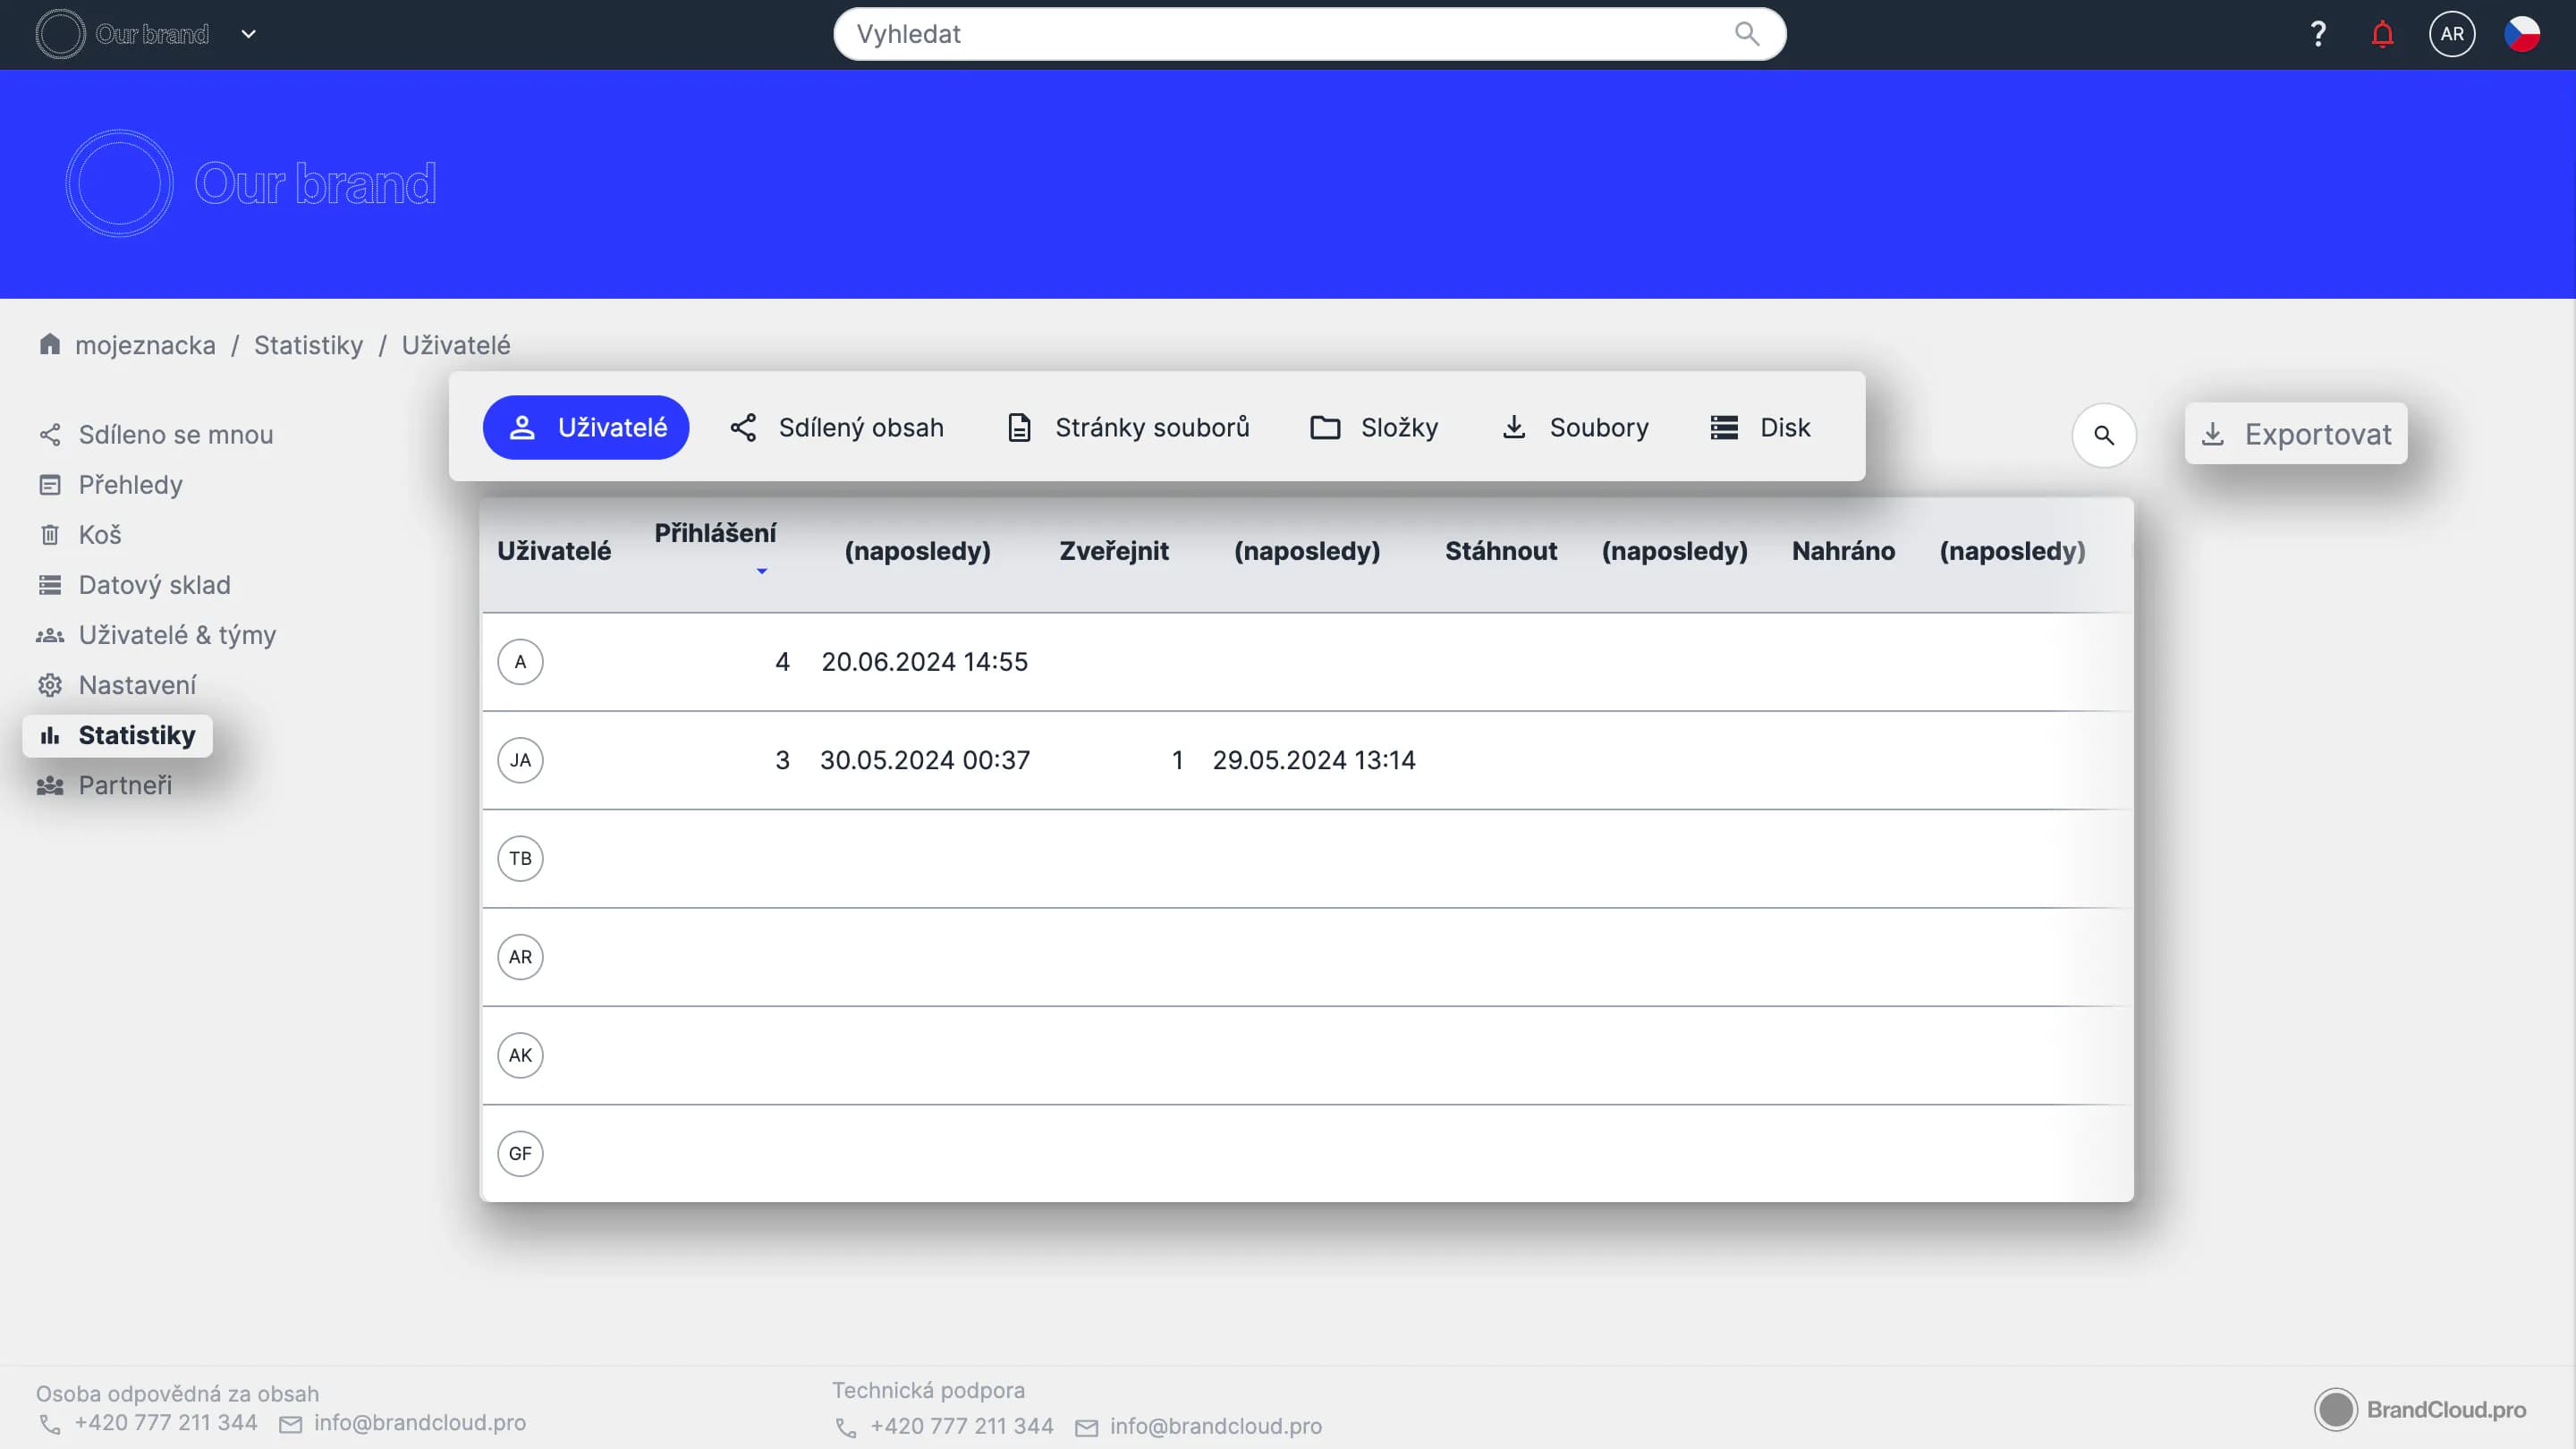Click magnifier icon inside Vyhledat field
Image resolution: width=2576 pixels, height=1449 pixels.
click(x=1746, y=34)
